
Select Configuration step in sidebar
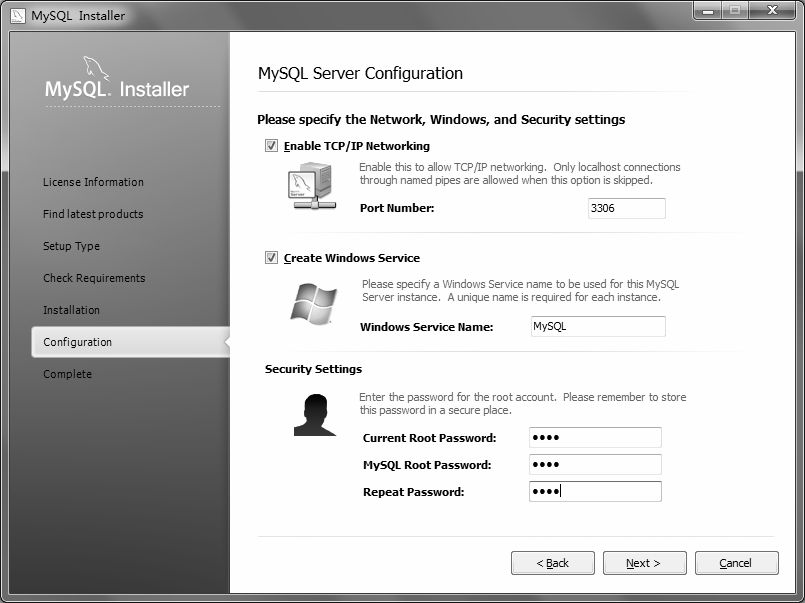coord(130,342)
